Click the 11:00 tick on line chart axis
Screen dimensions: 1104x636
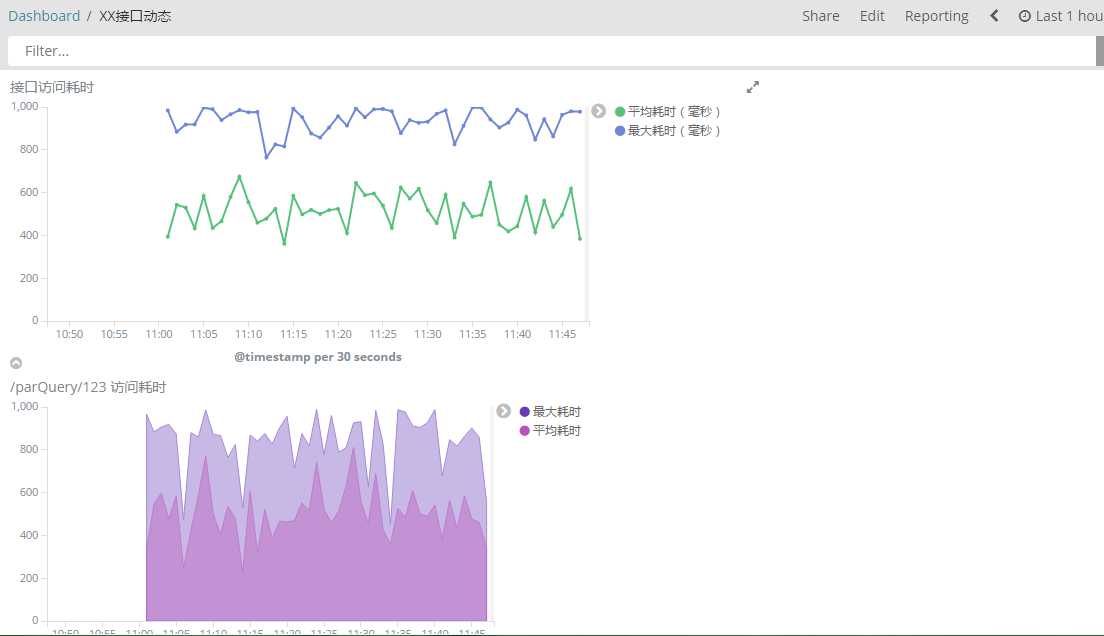pyautogui.click(x=159, y=334)
